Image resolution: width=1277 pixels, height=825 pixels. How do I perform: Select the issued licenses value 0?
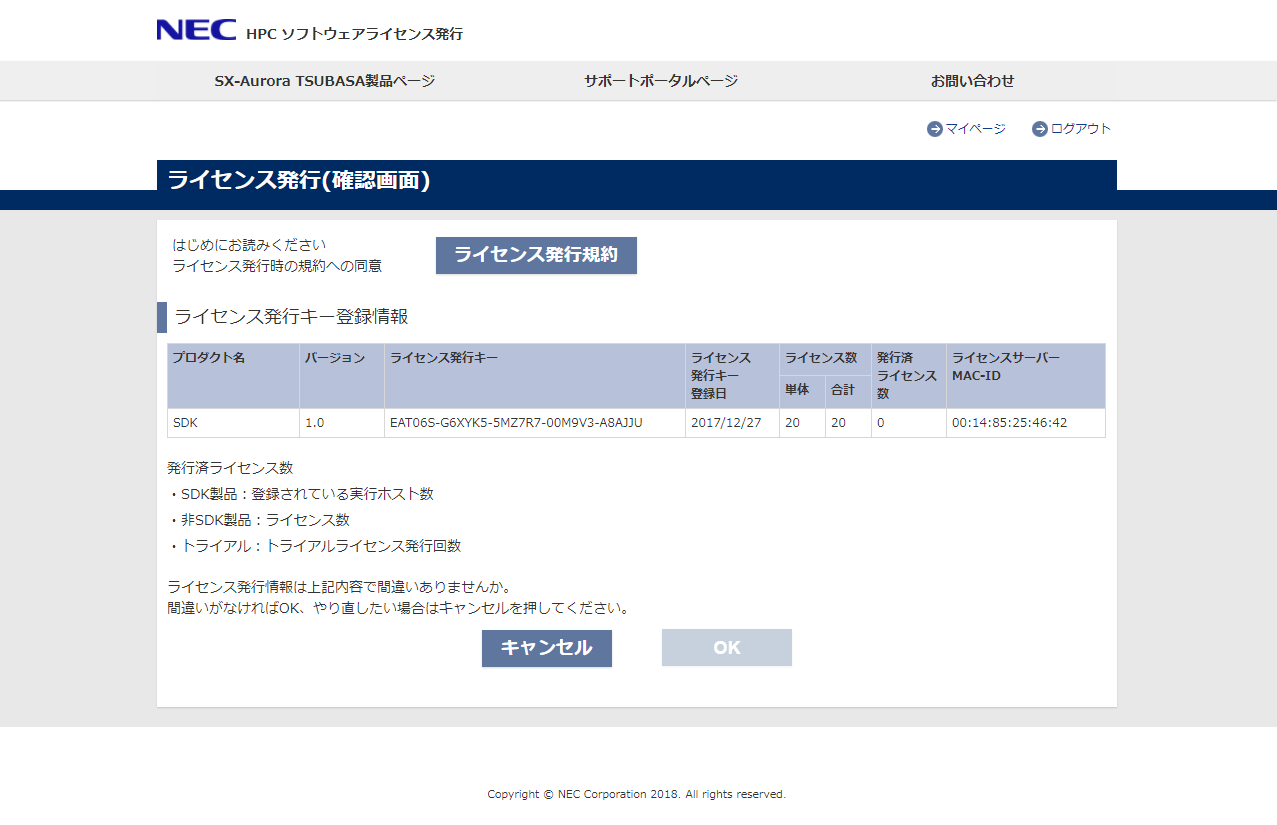908,423
